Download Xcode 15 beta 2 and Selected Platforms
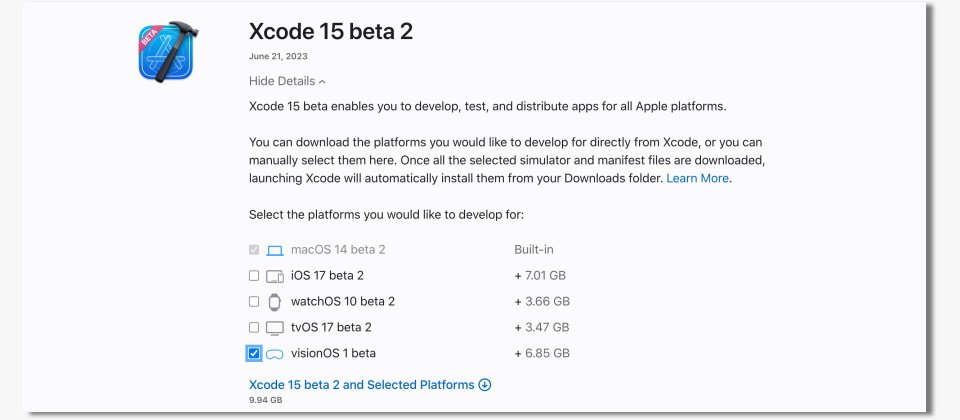Viewport: 960px width, 420px height. pyautogui.click(x=370, y=384)
